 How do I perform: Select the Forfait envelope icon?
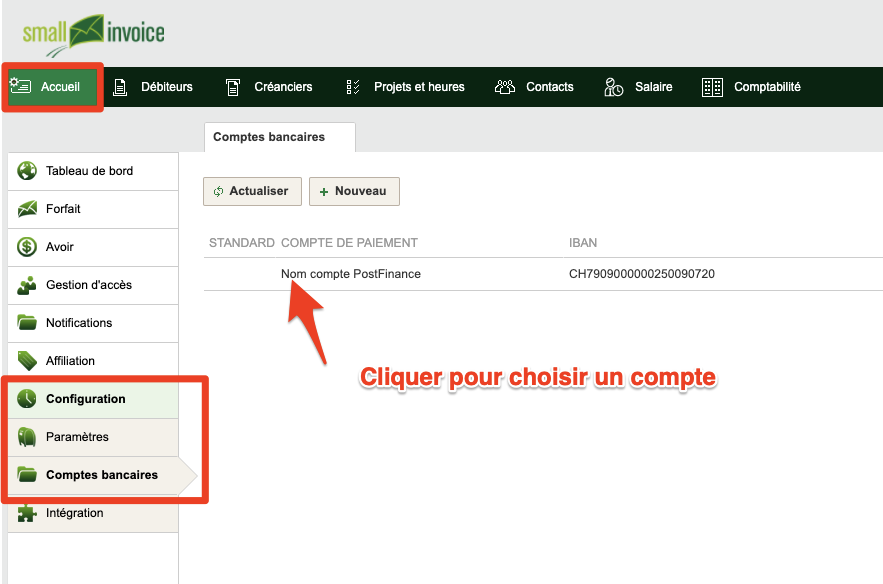click(26, 209)
